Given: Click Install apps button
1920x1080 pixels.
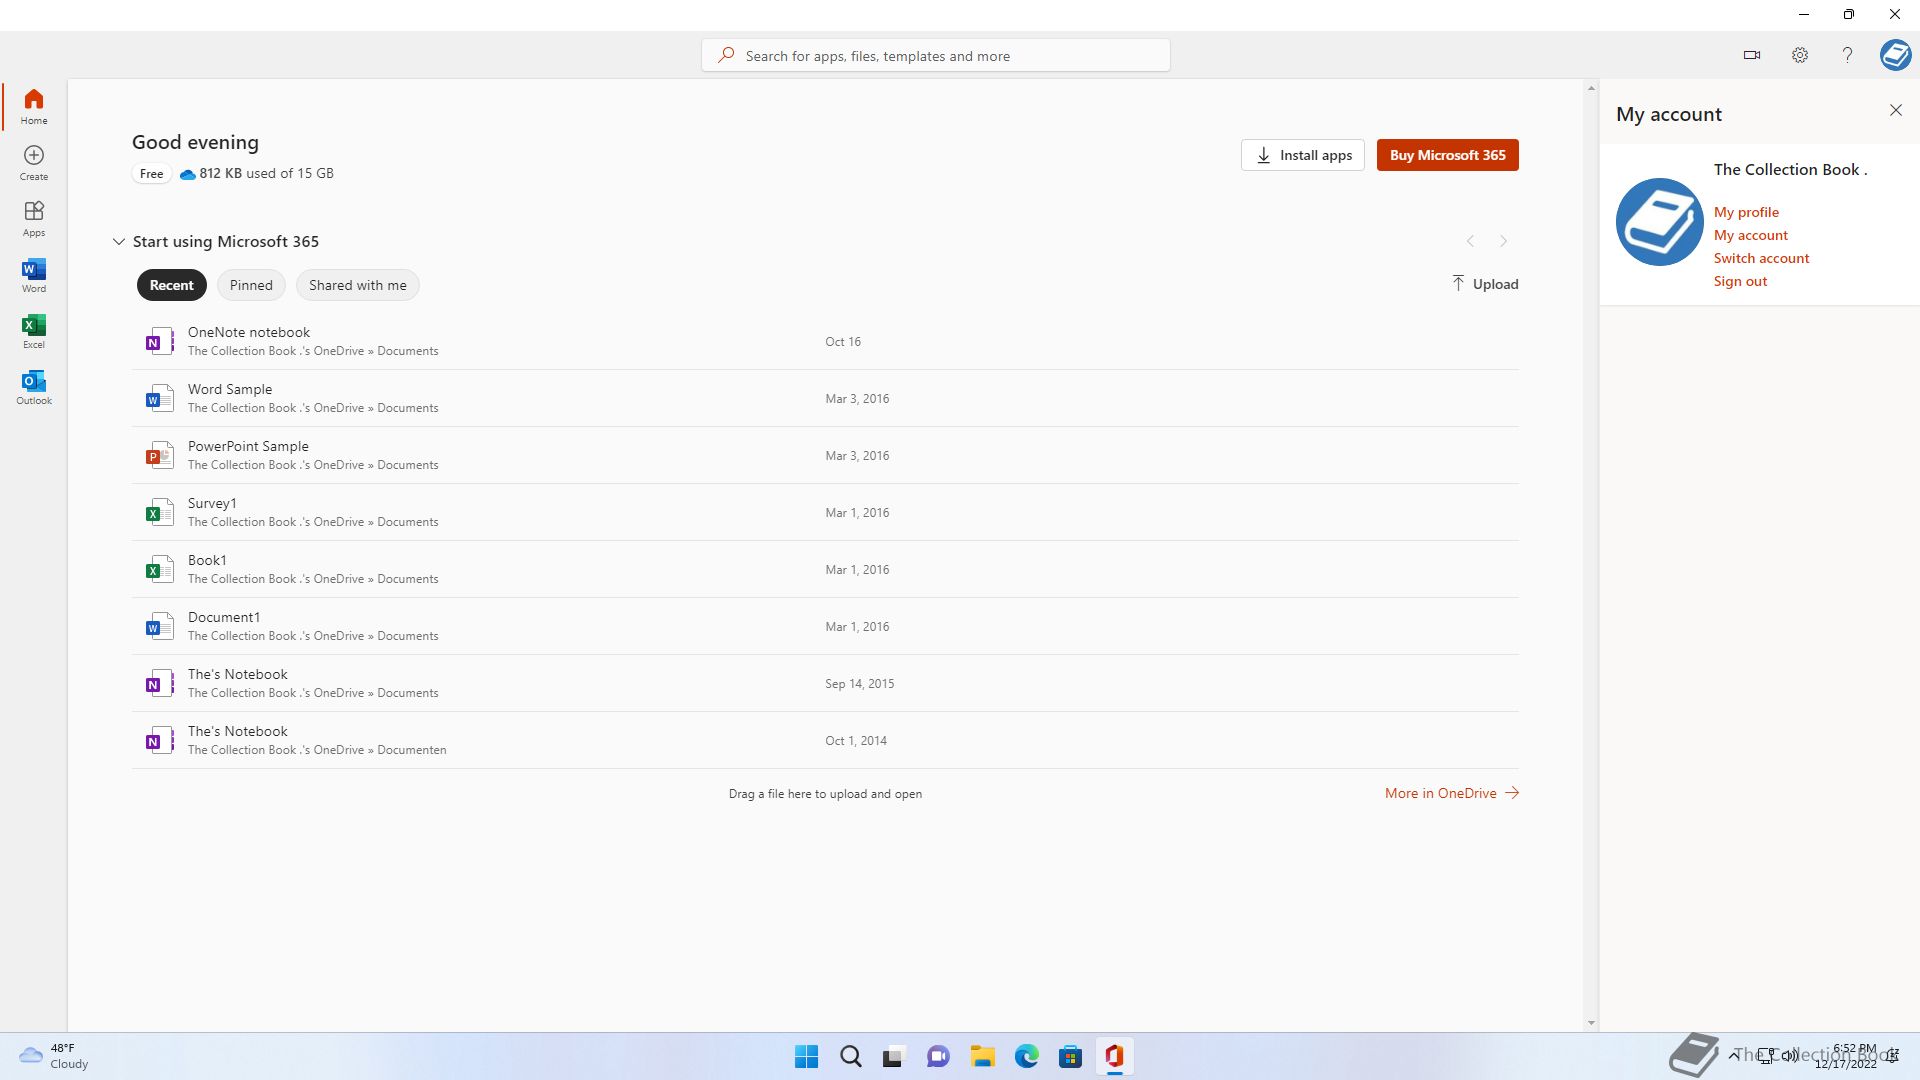Looking at the screenshot, I should (1303, 155).
